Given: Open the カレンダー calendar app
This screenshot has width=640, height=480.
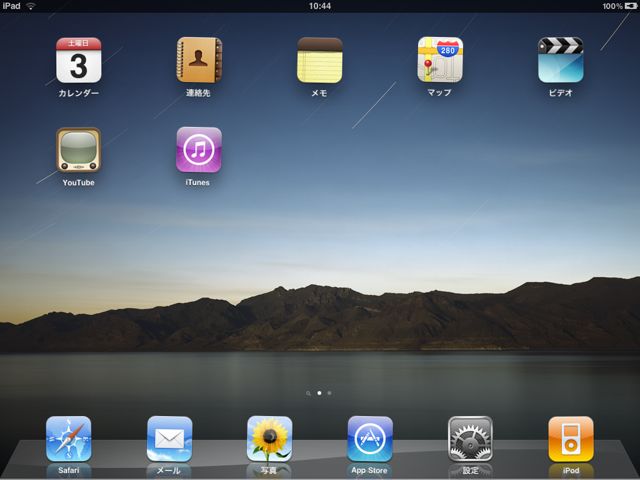Looking at the screenshot, I should click(78, 60).
